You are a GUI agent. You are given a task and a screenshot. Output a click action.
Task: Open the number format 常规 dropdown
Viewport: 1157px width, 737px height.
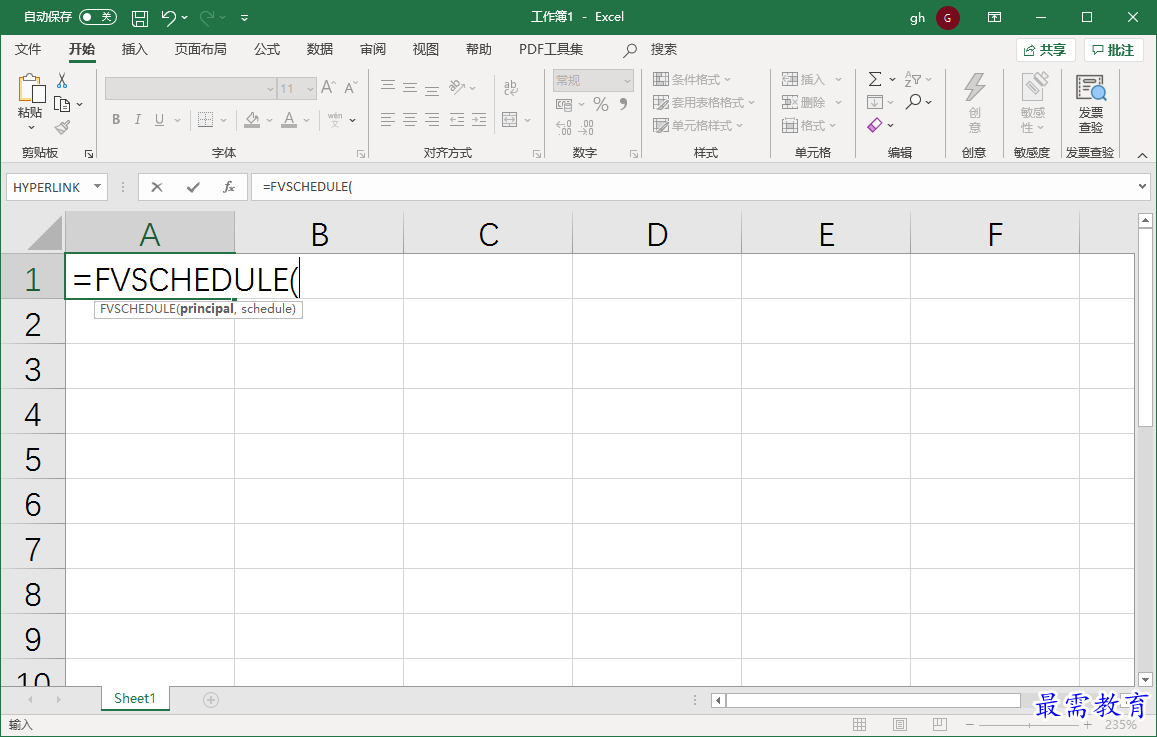tap(627, 80)
